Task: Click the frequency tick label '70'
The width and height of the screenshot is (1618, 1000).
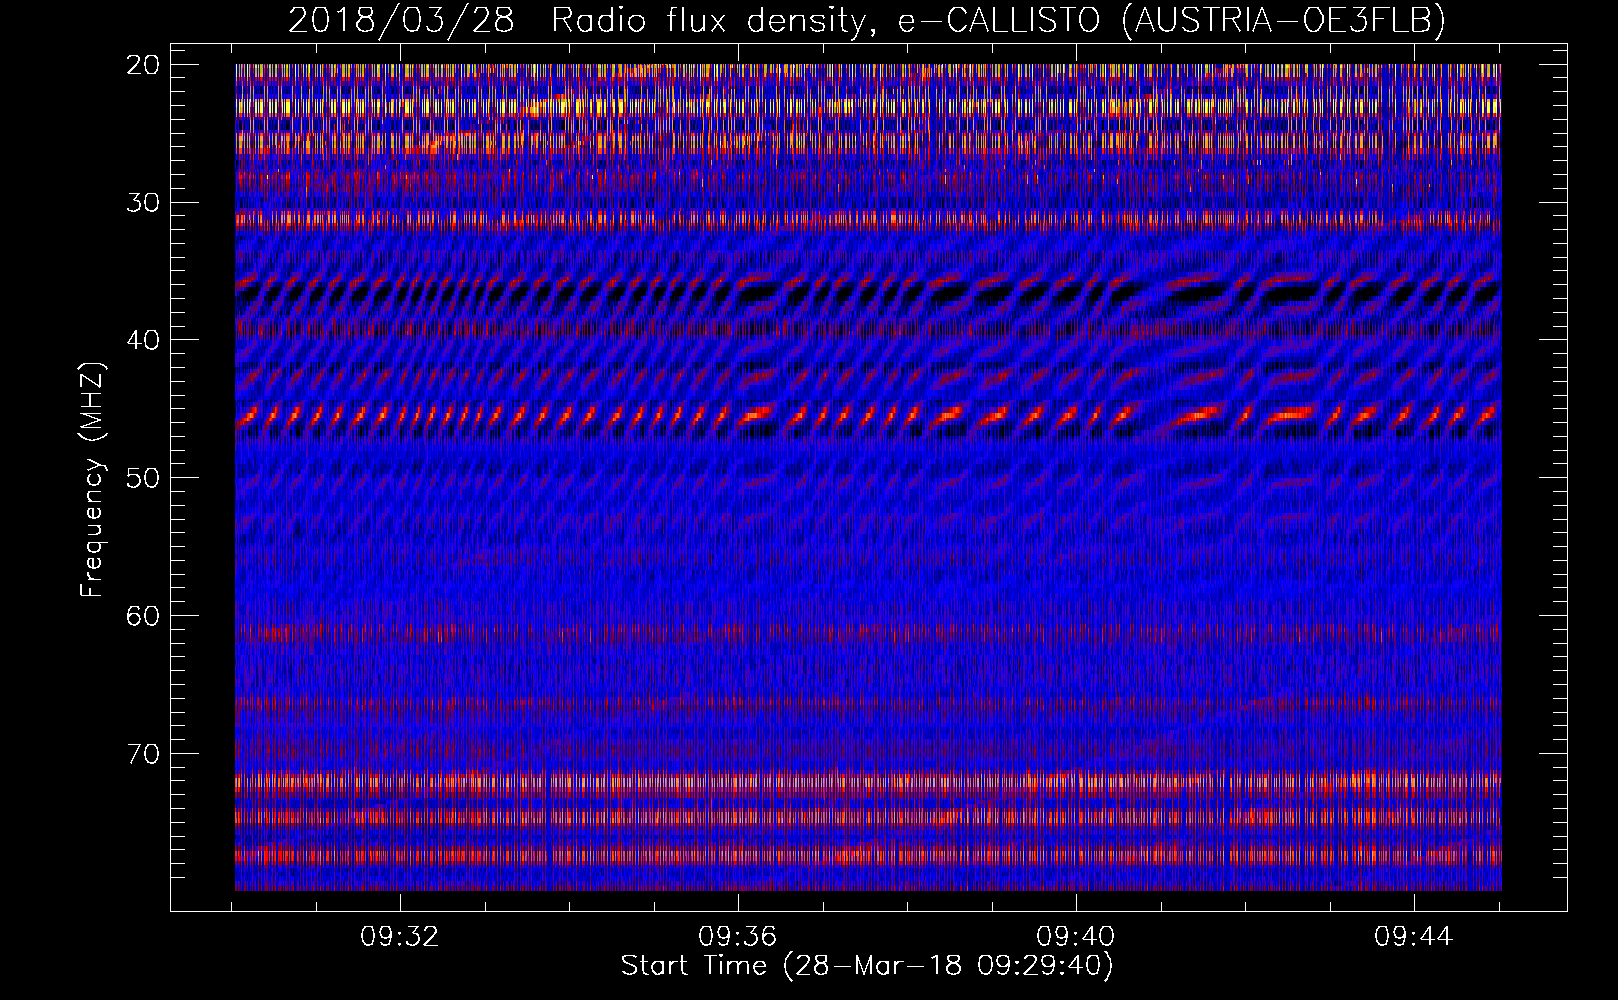Action: click(x=143, y=753)
